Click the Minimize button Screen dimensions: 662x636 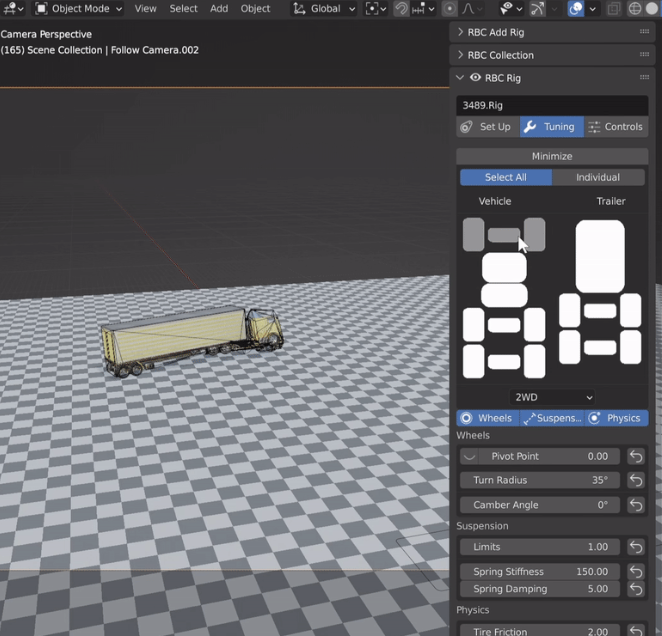click(552, 156)
